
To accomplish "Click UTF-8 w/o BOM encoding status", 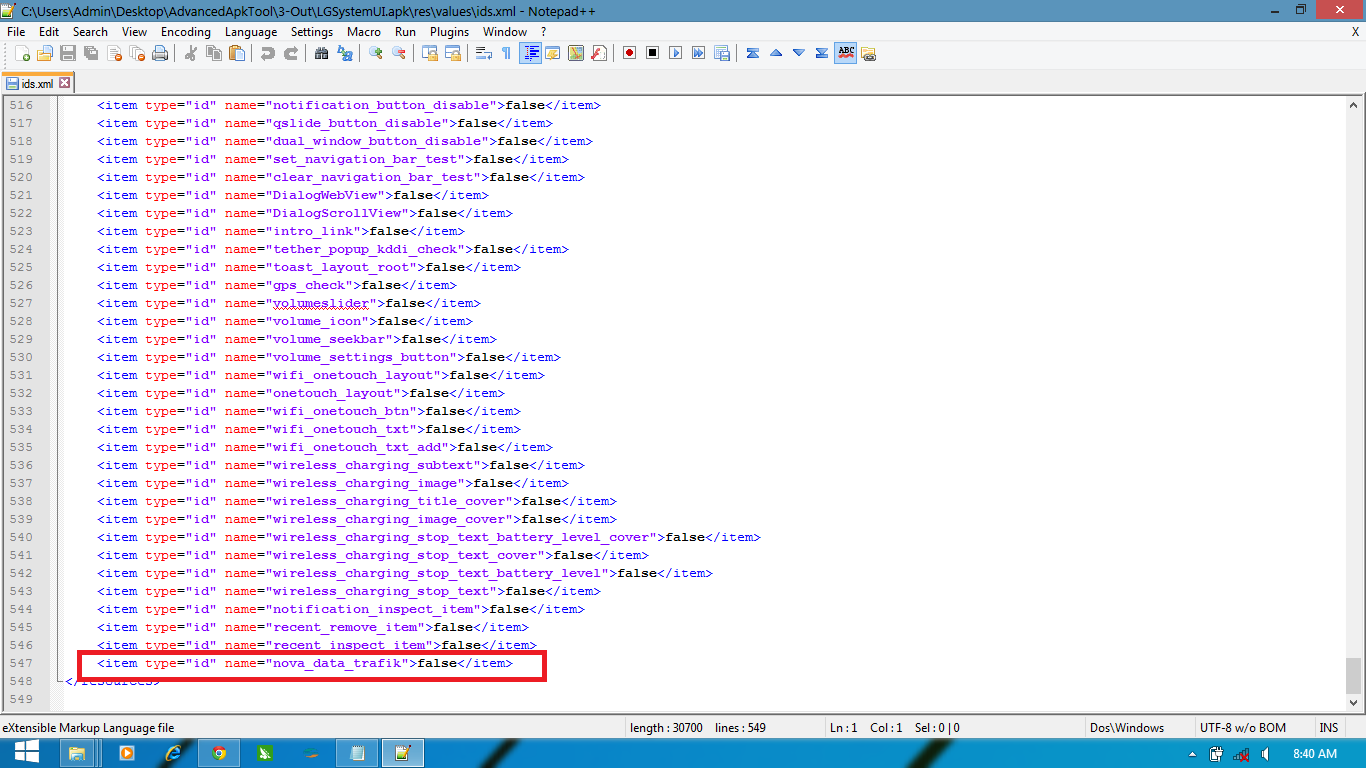I will (1242, 728).
